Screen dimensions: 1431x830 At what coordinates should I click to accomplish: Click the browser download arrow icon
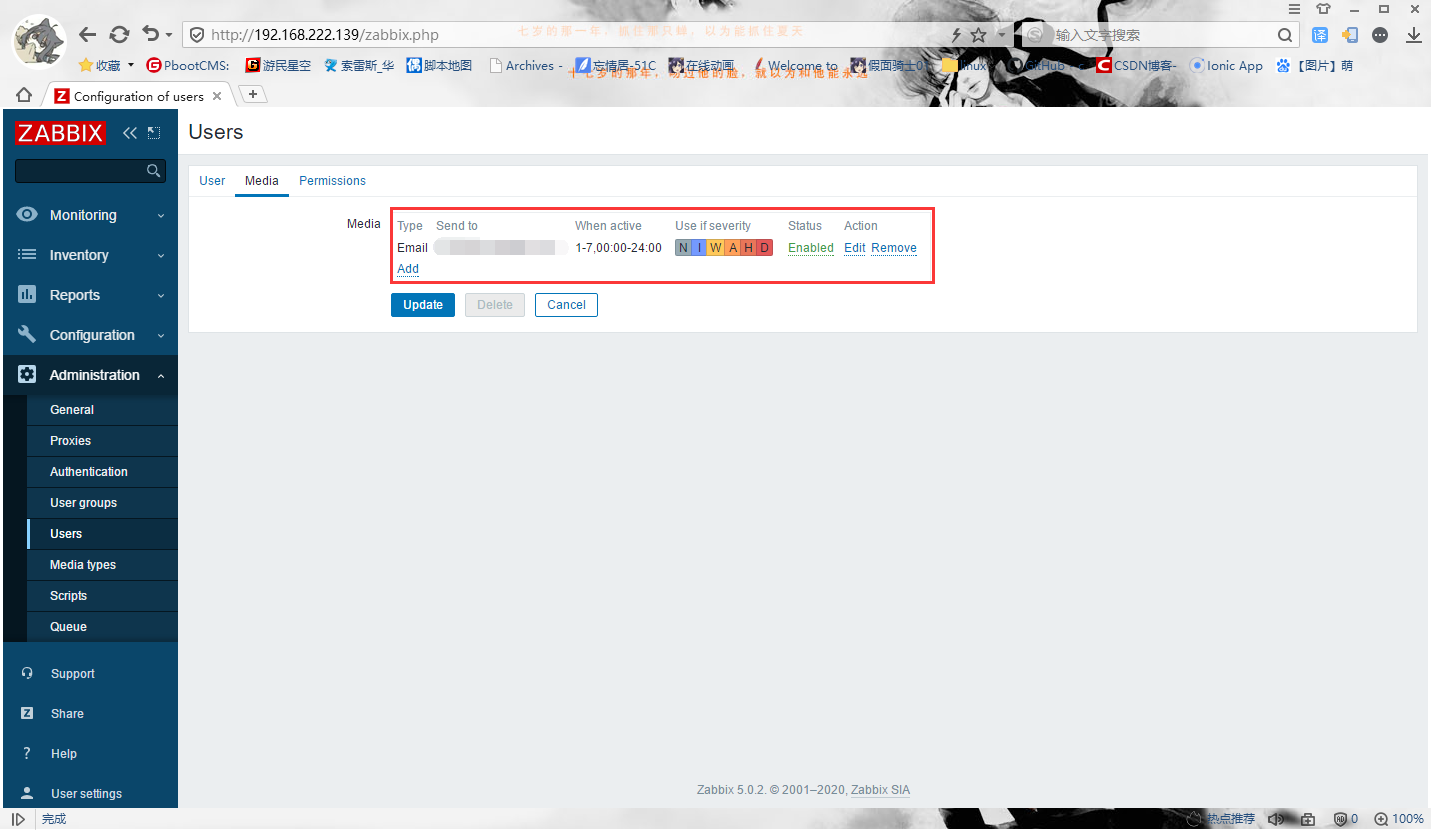(1413, 35)
